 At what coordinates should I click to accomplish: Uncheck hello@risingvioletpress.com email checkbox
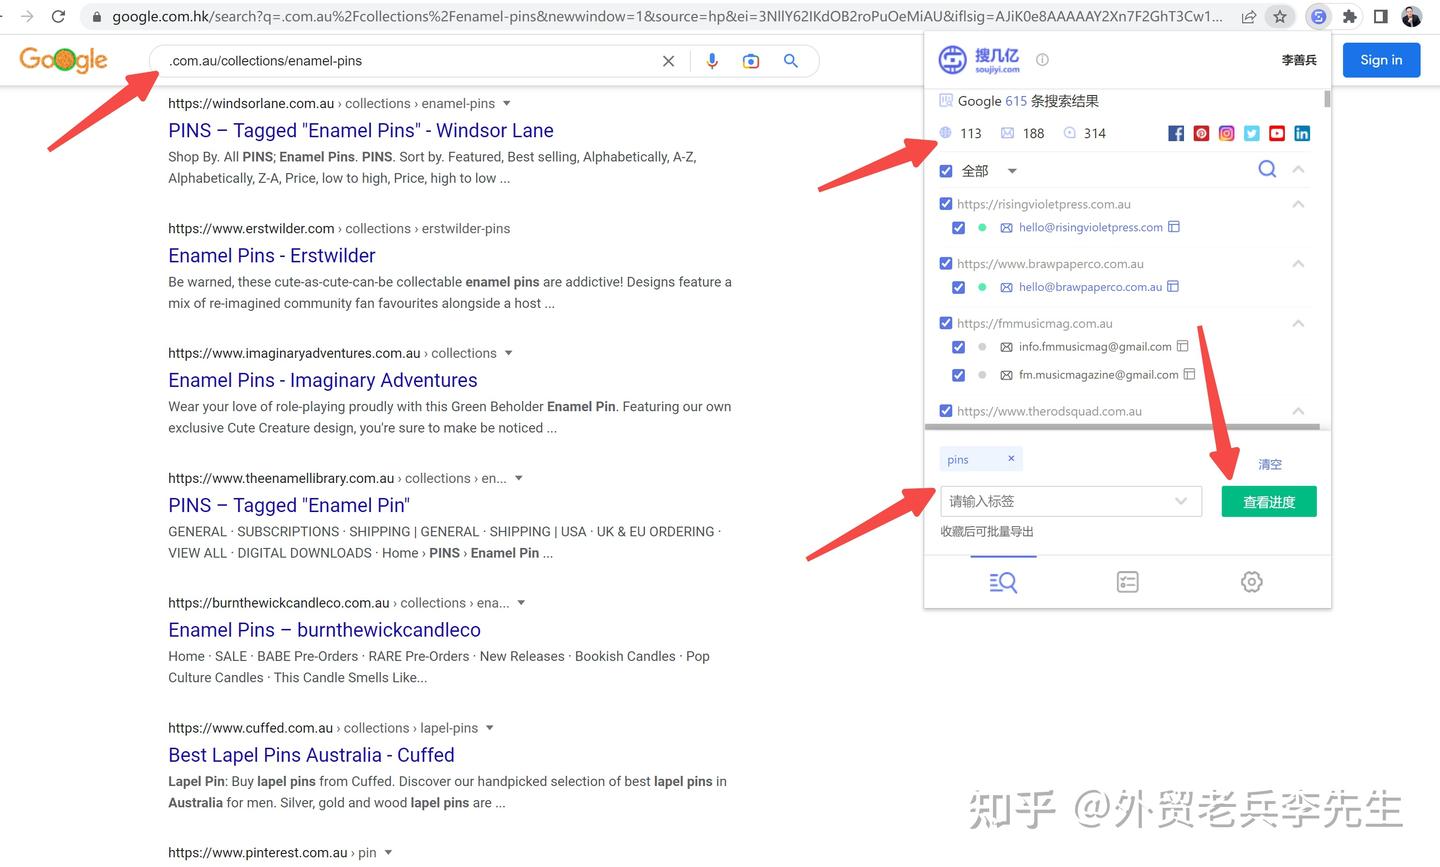pos(958,227)
